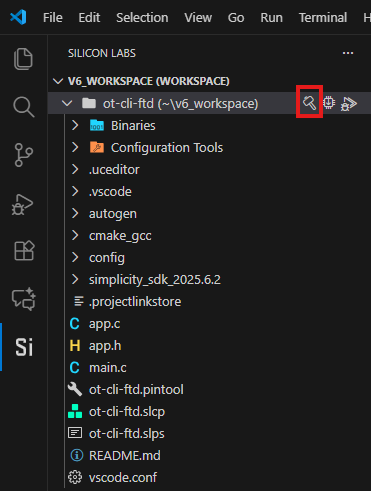Select the Configuration Tools label
Screen dimensions: 371x491
click(x=167, y=148)
